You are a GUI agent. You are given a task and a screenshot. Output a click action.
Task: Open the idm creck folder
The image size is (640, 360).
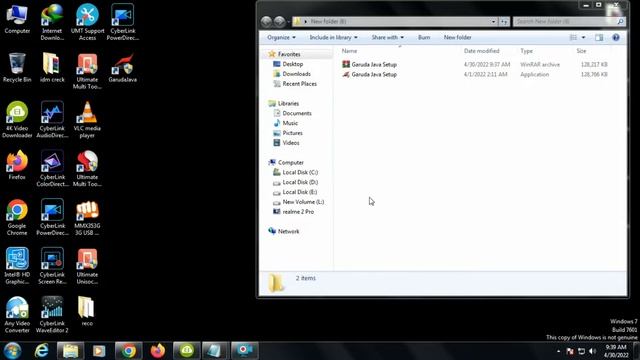tap(52, 68)
